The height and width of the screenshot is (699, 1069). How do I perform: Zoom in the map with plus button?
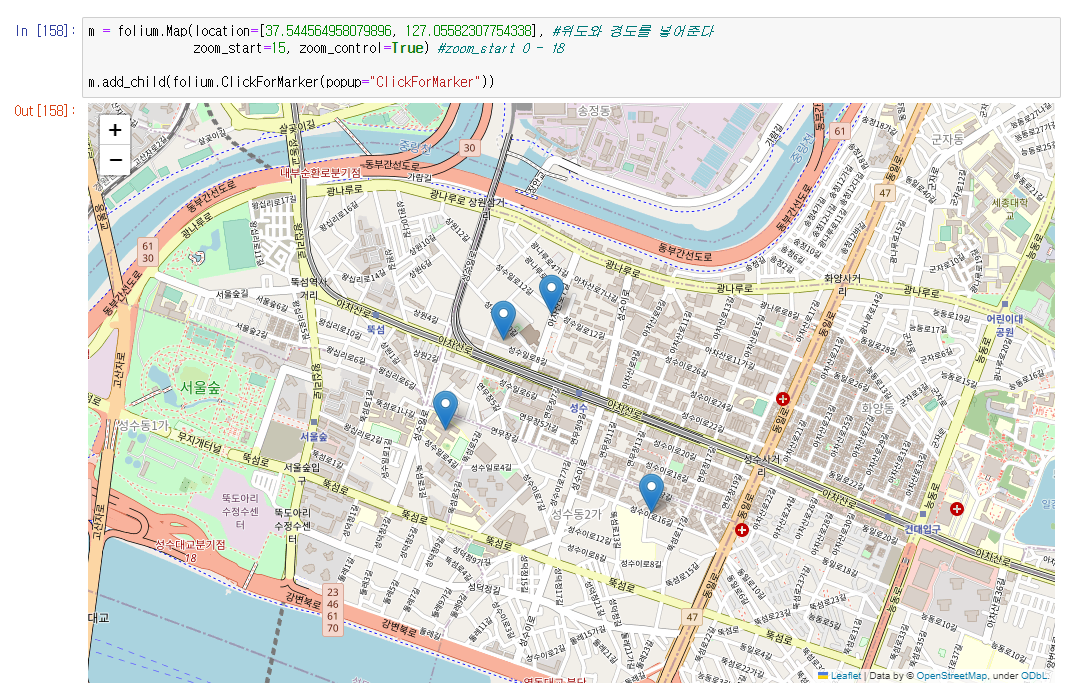[115, 130]
